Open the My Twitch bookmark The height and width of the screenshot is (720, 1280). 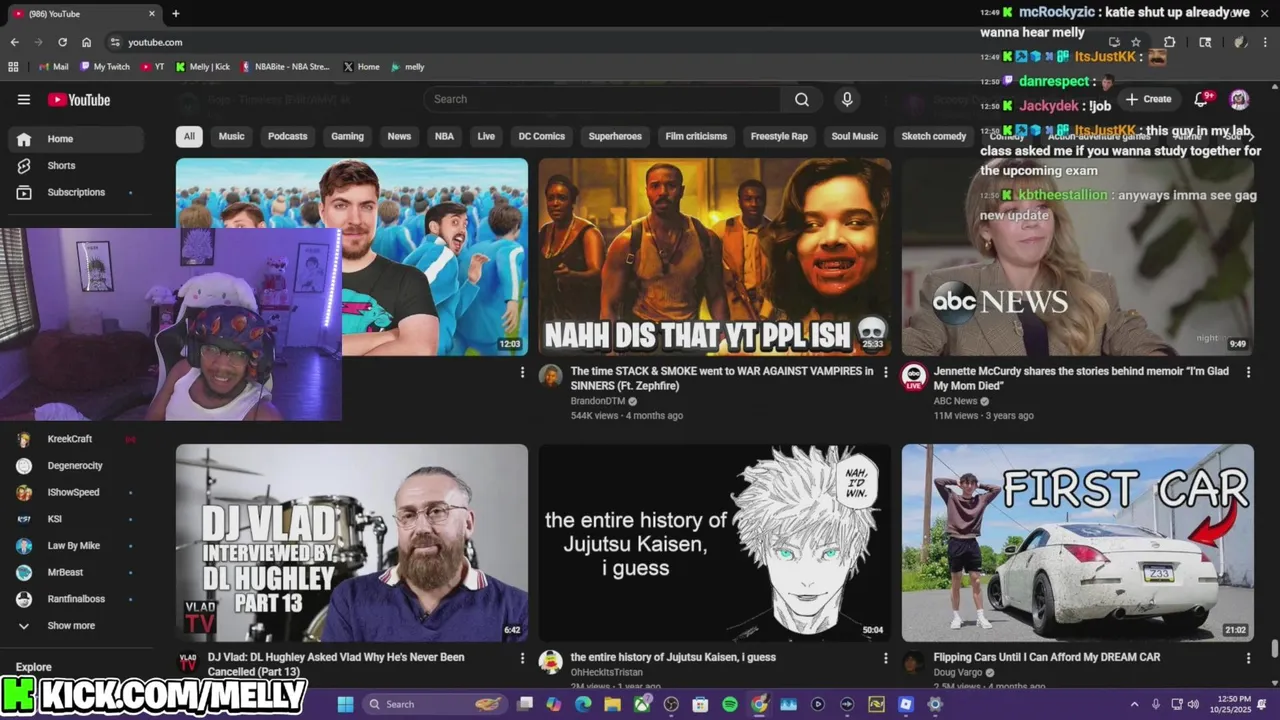pyautogui.click(x=105, y=67)
